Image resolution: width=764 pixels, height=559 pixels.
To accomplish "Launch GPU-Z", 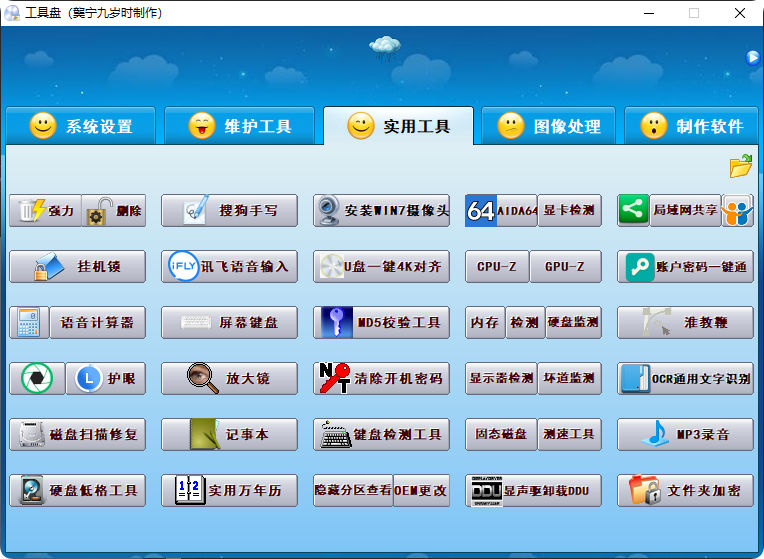I will point(566,267).
